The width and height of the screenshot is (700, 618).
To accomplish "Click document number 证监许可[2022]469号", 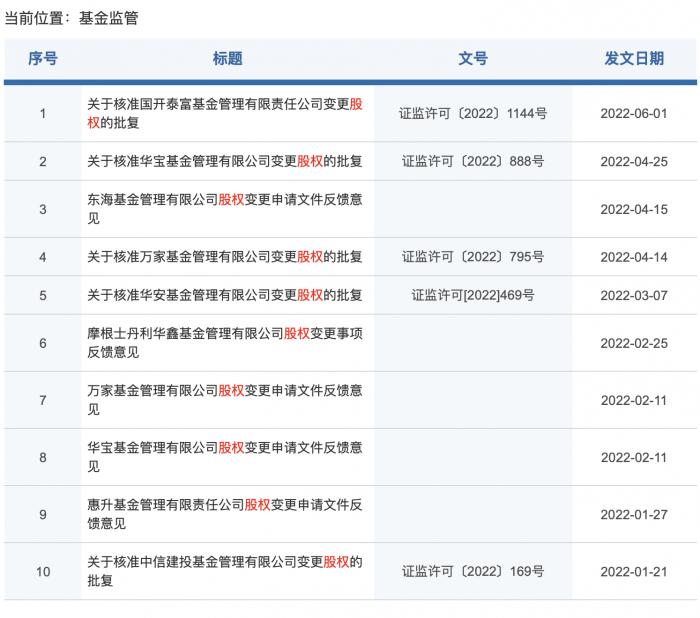I will pyautogui.click(x=472, y=295).
